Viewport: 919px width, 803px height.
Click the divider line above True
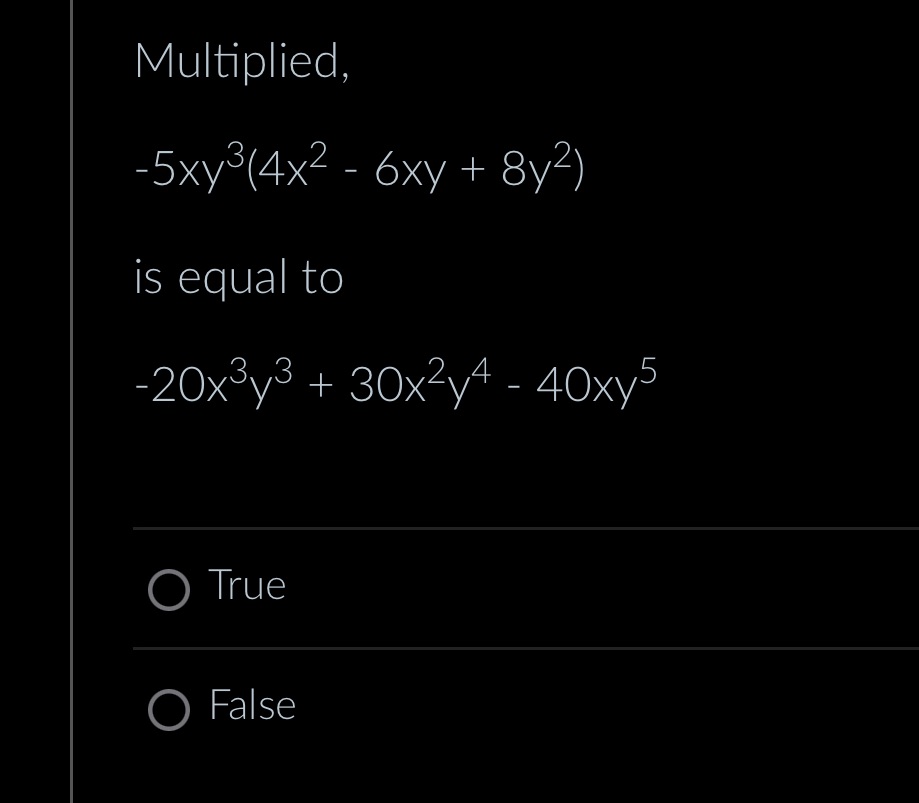(450, 528)
